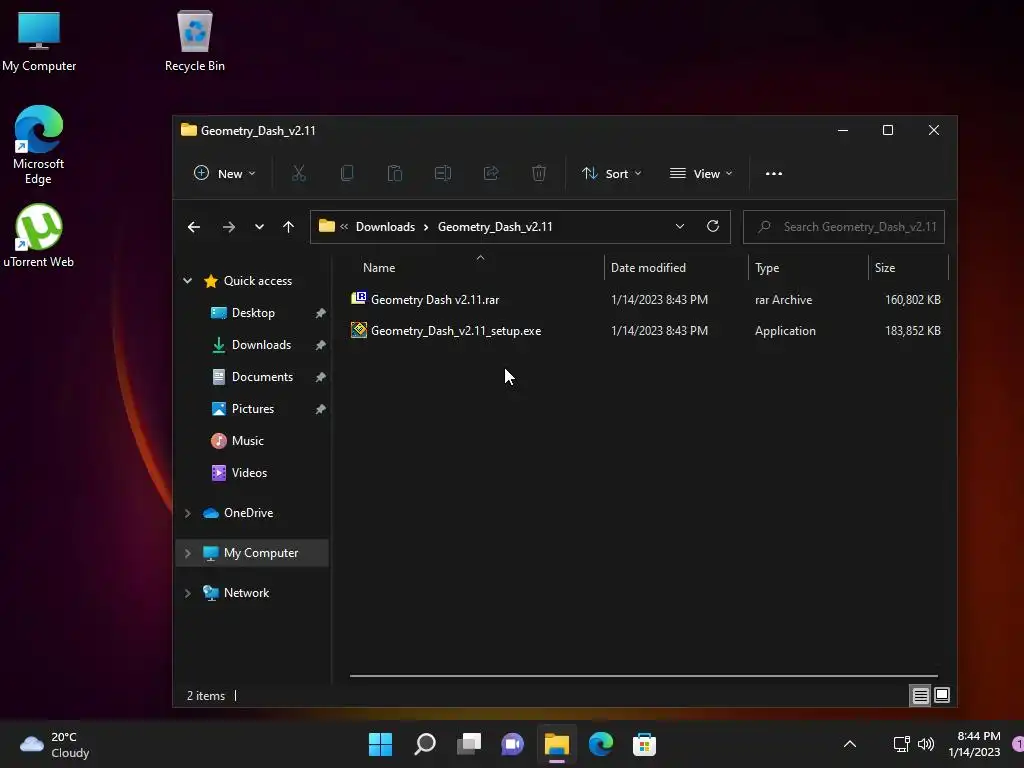Screen dimensions: 1024x768
Task: Collapse the Quick access tree
Action: pyautogui.click(x=187, y=281)
